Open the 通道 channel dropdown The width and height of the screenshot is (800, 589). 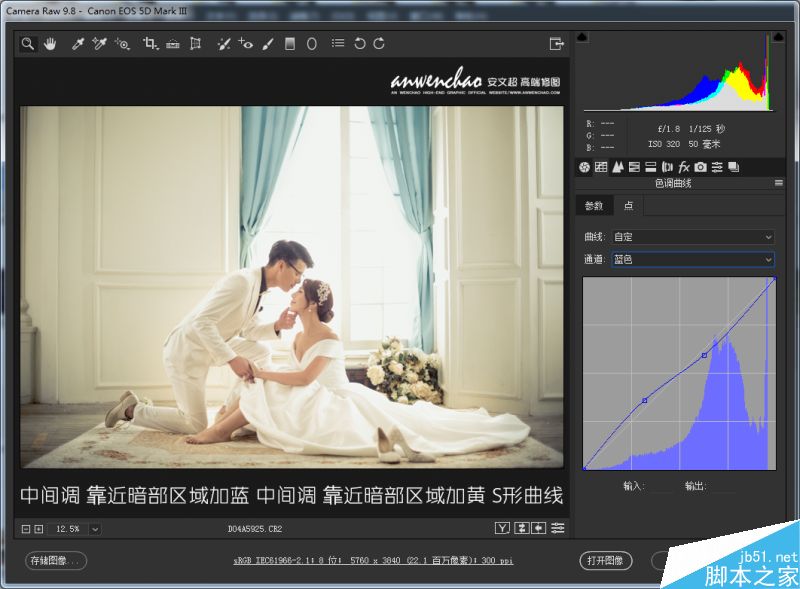pyautogui.click(x=692, y=259)
